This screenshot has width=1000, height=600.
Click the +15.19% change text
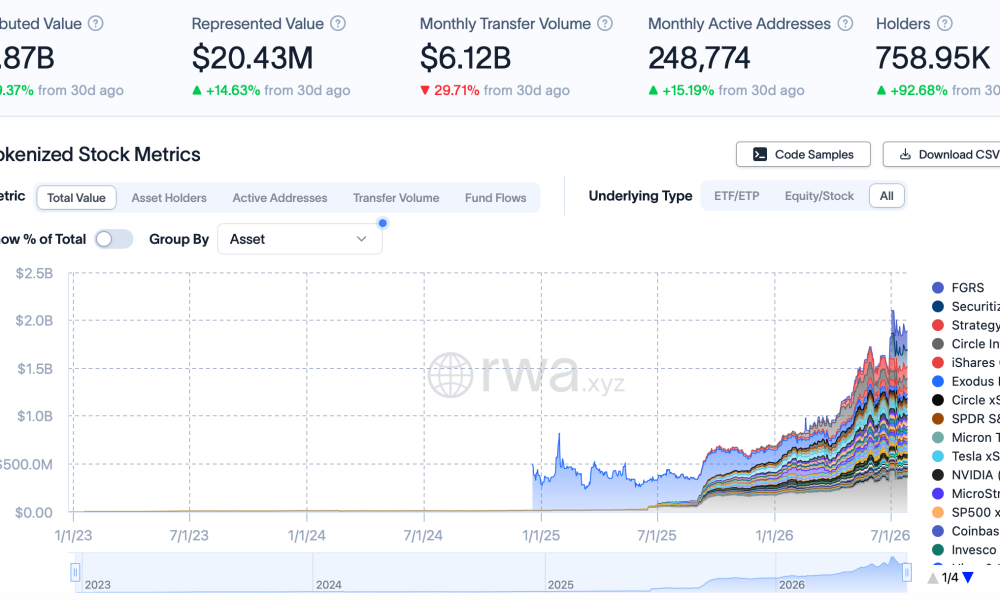(688, 91)
